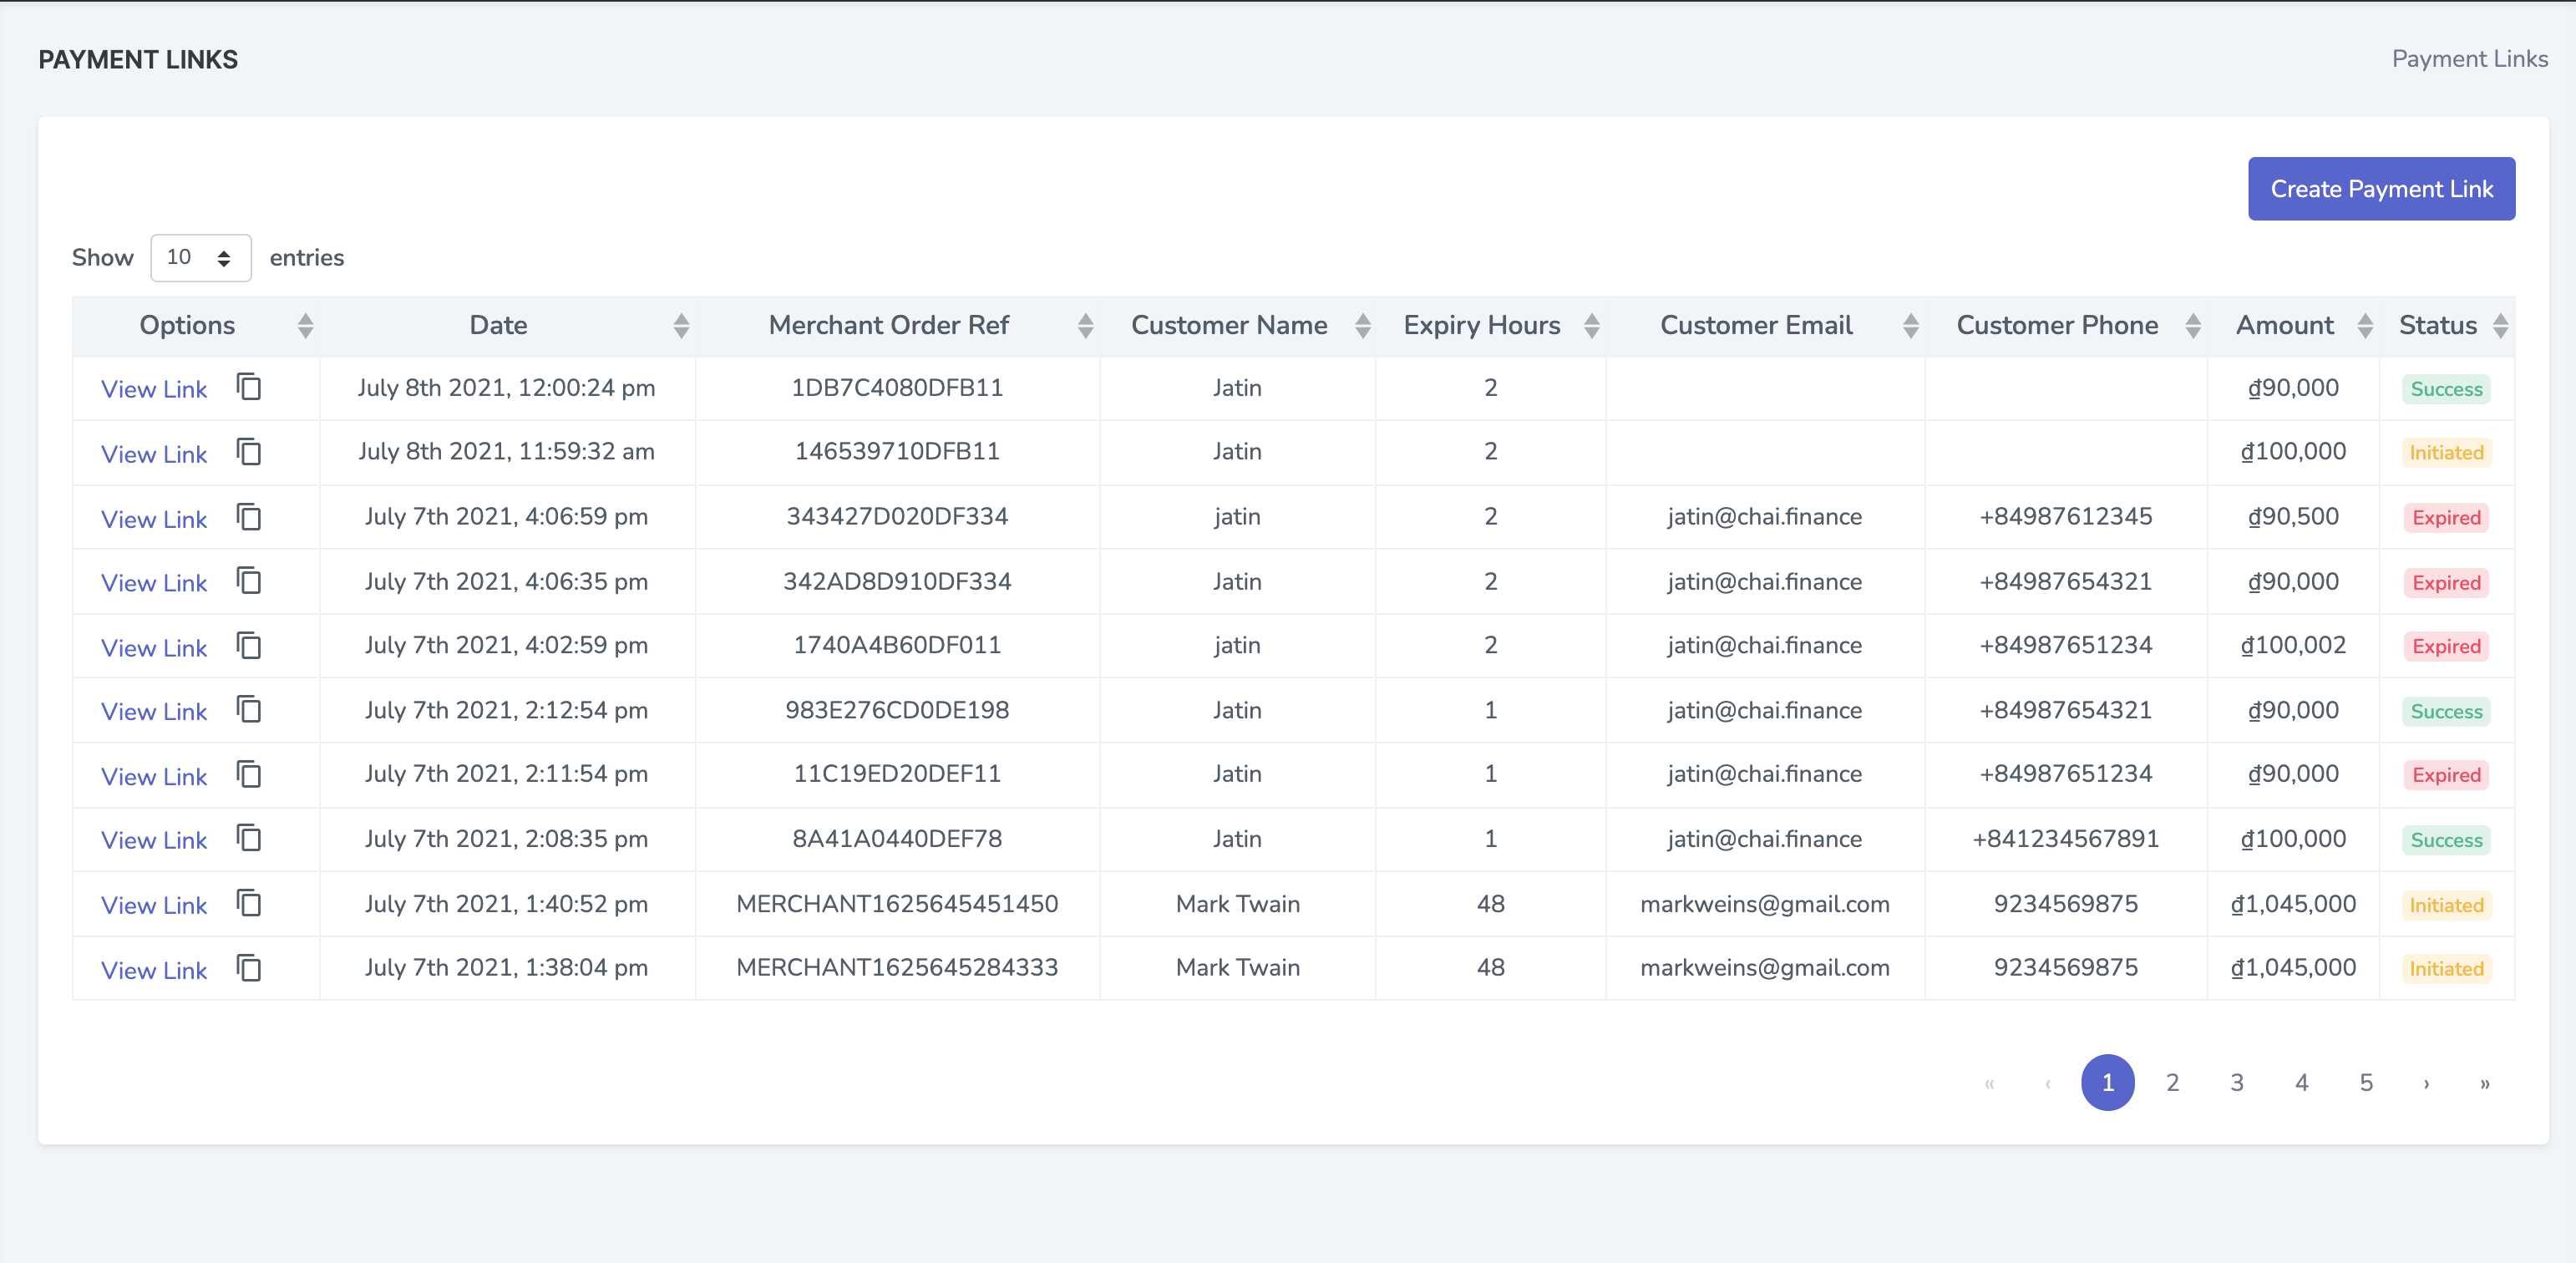Sort by Customer Phone column
The width and height of the screenshot is (2576, 1263).
coord(2193,326)
